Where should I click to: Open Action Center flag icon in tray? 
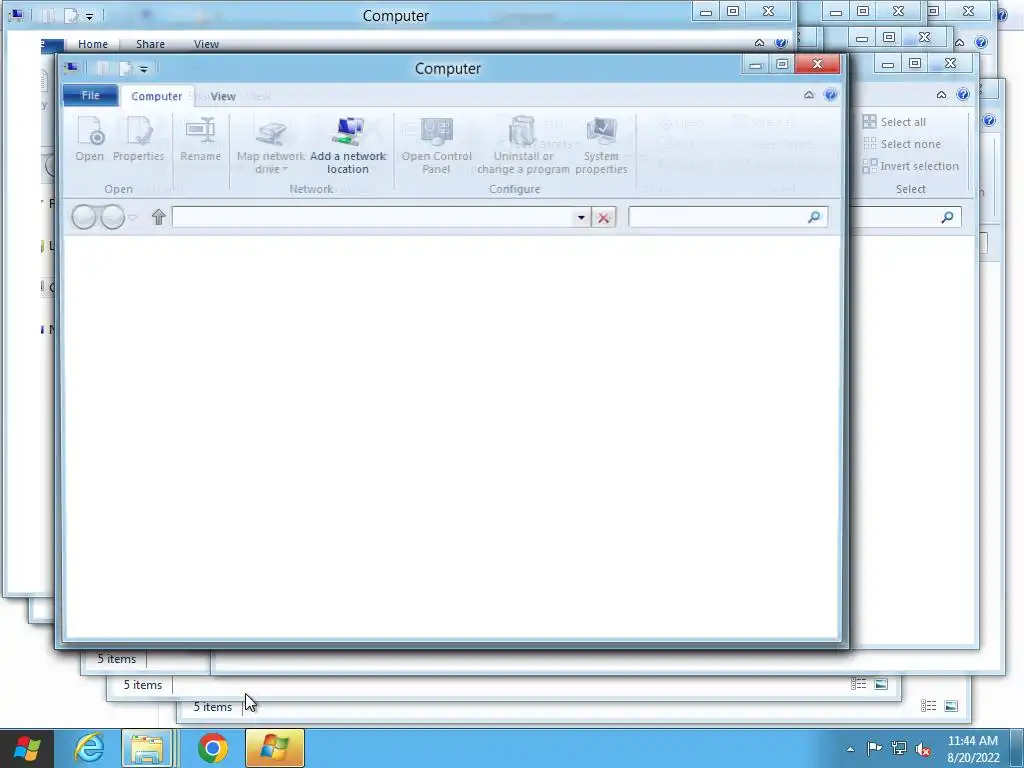[x=874, y=749]
